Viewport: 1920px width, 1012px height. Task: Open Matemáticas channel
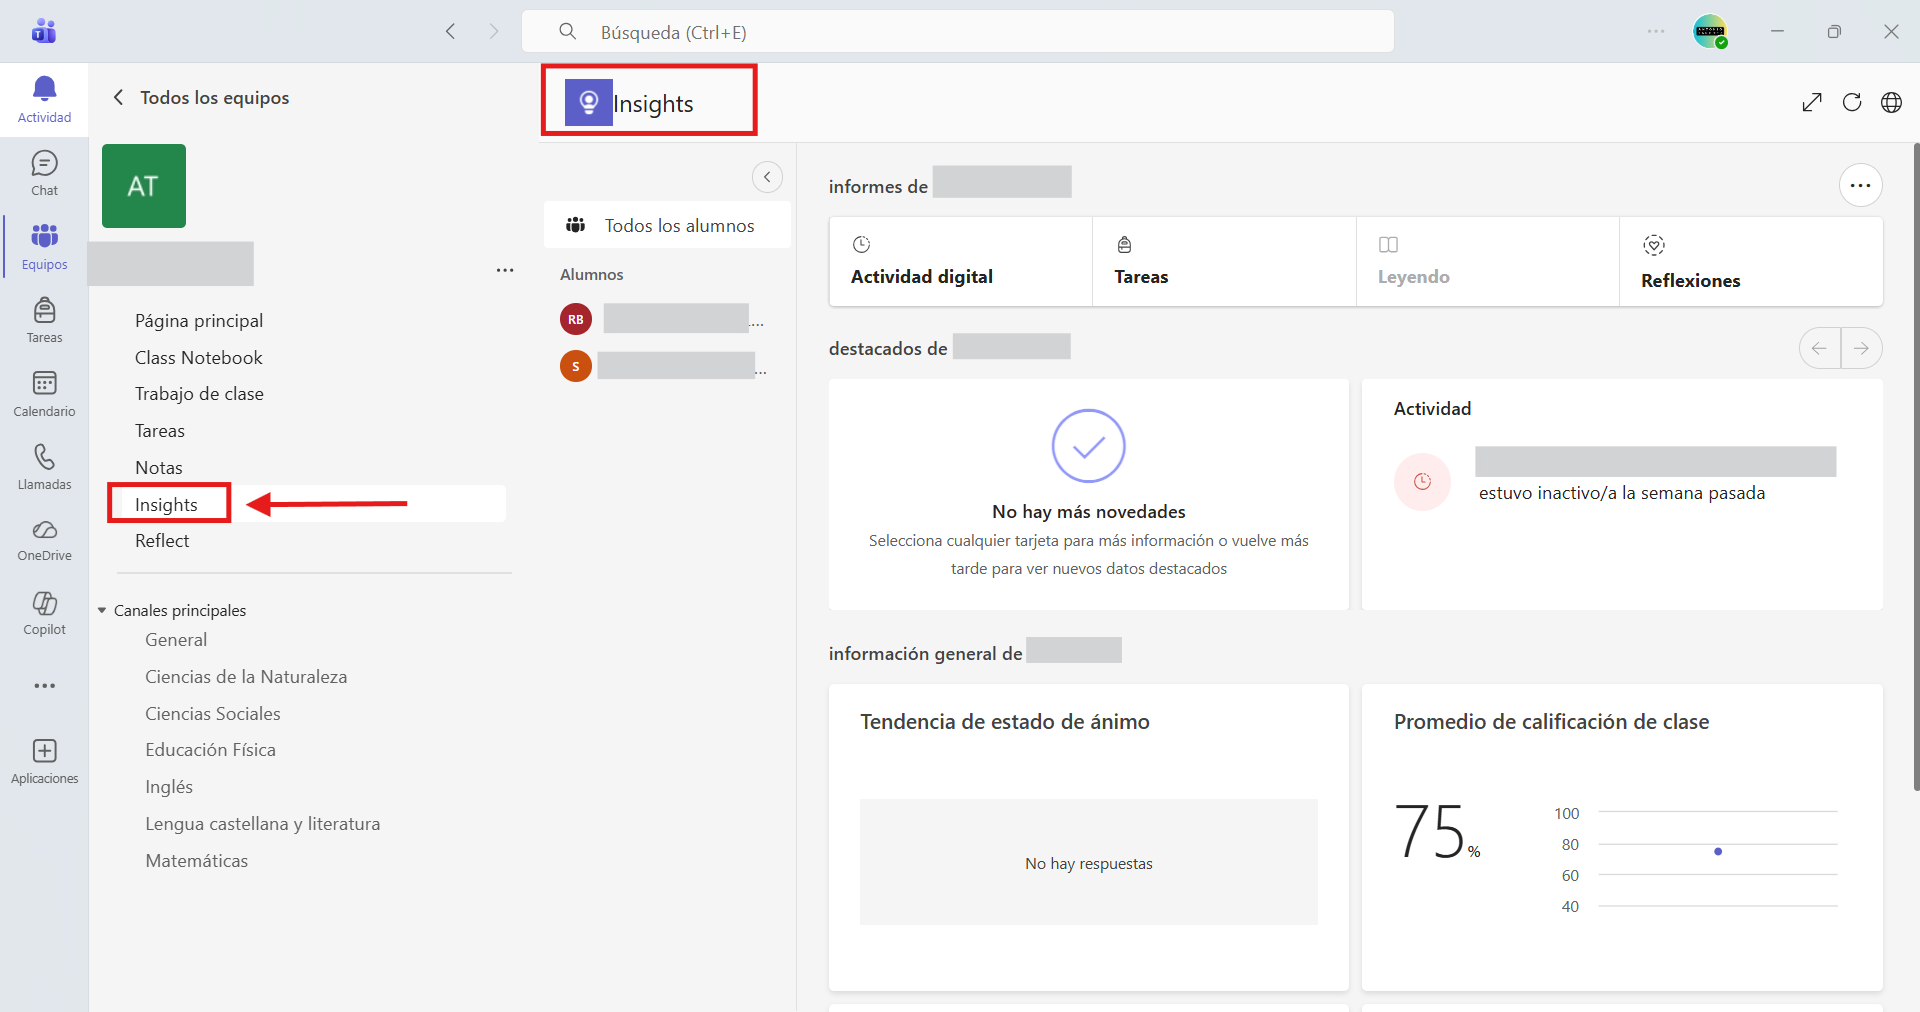tap(196, 860)
